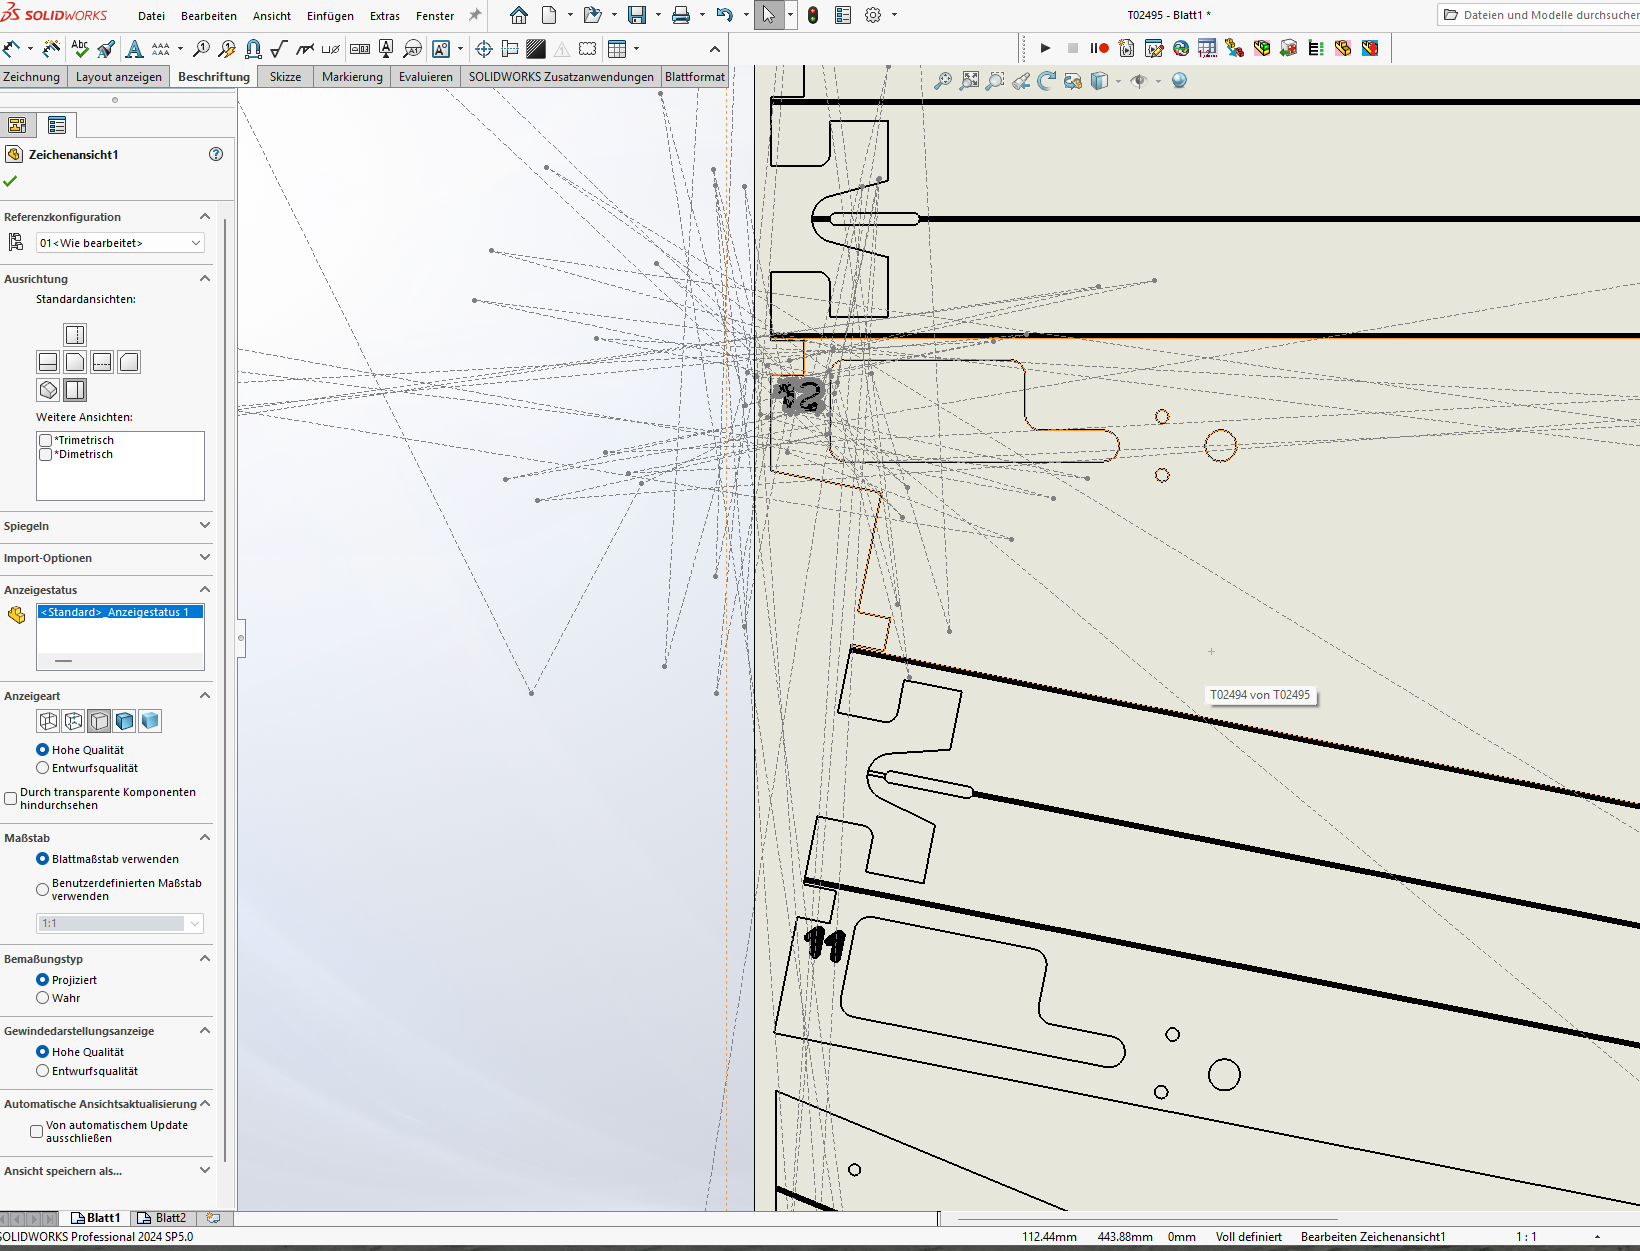Open the Einfügen menu
Screen dimensions: 1640x1251
330,16
